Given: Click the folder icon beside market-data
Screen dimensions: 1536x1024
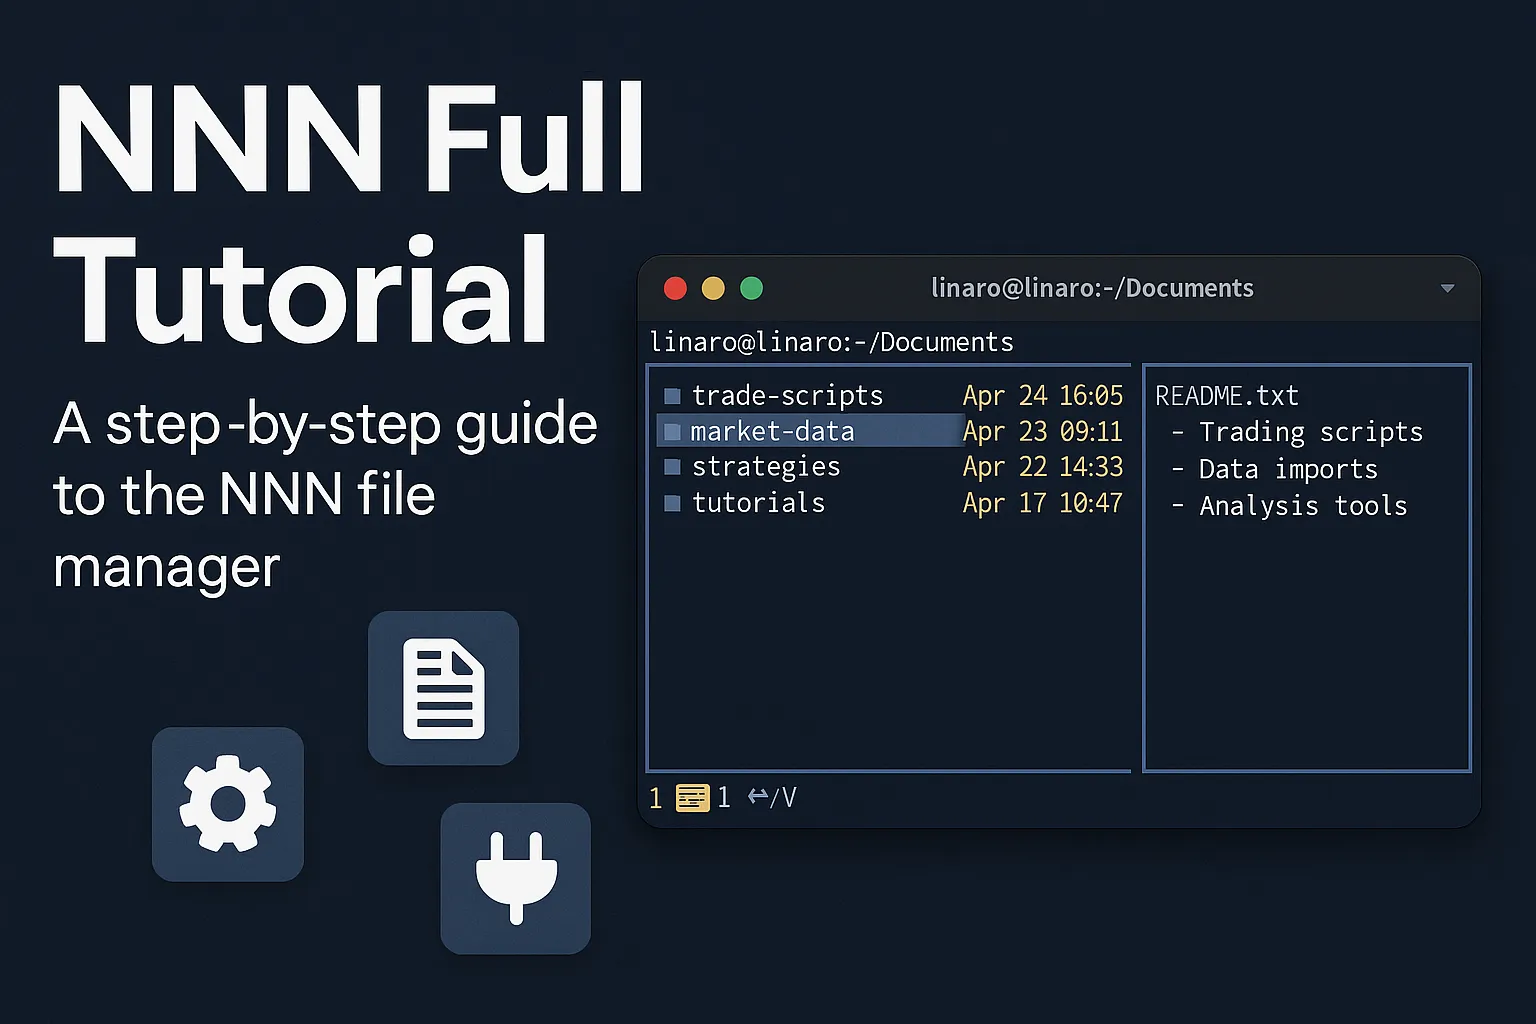Looking at the screenshot, I should point(672,432).
